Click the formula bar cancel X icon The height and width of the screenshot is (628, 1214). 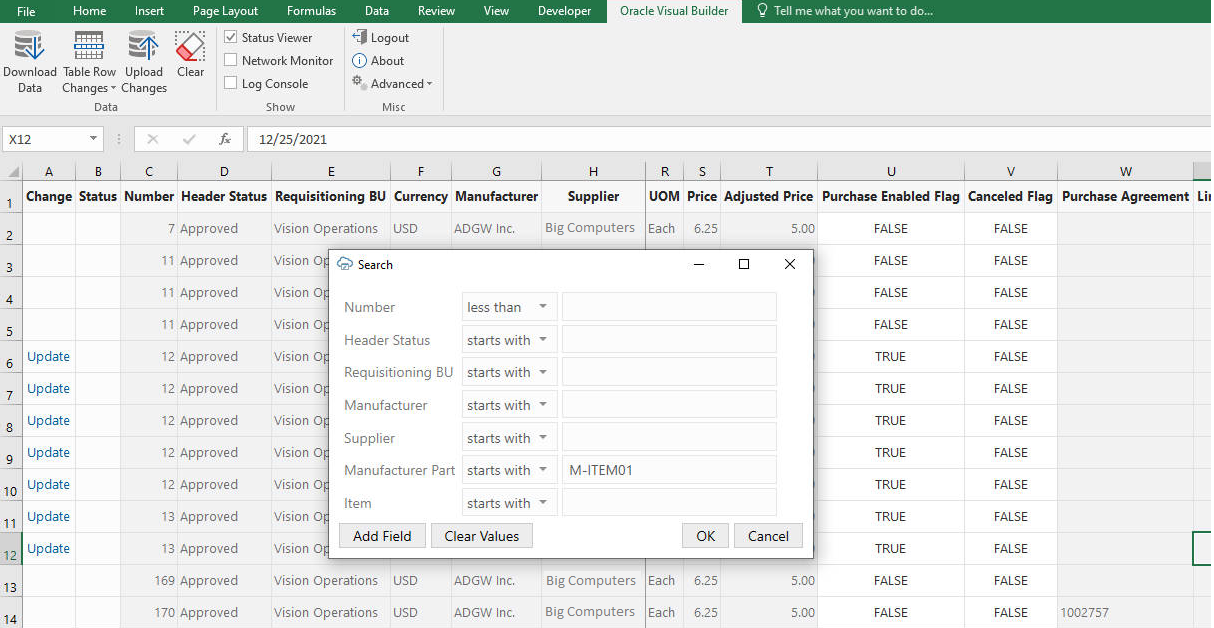[x=152, y=139]
